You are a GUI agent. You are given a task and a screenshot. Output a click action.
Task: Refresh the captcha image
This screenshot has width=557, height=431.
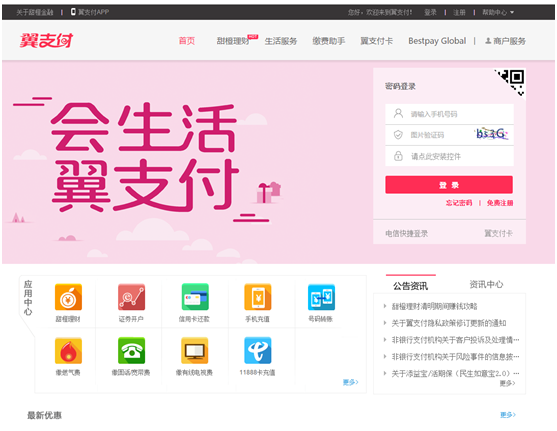click(x=492, y=134)
